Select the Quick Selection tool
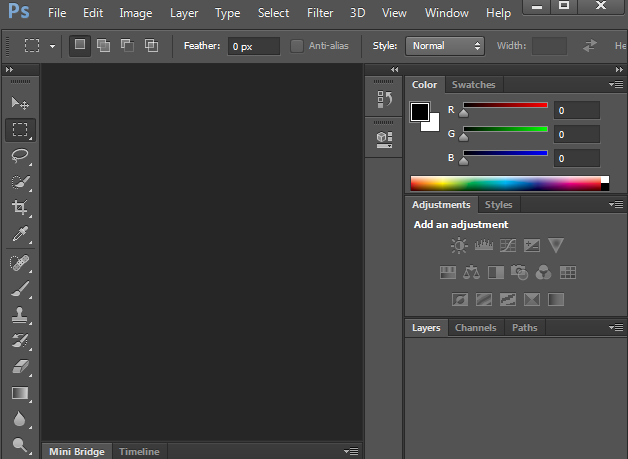The height and width of the screenshot is (459, 628). click(x=20, y=182)
